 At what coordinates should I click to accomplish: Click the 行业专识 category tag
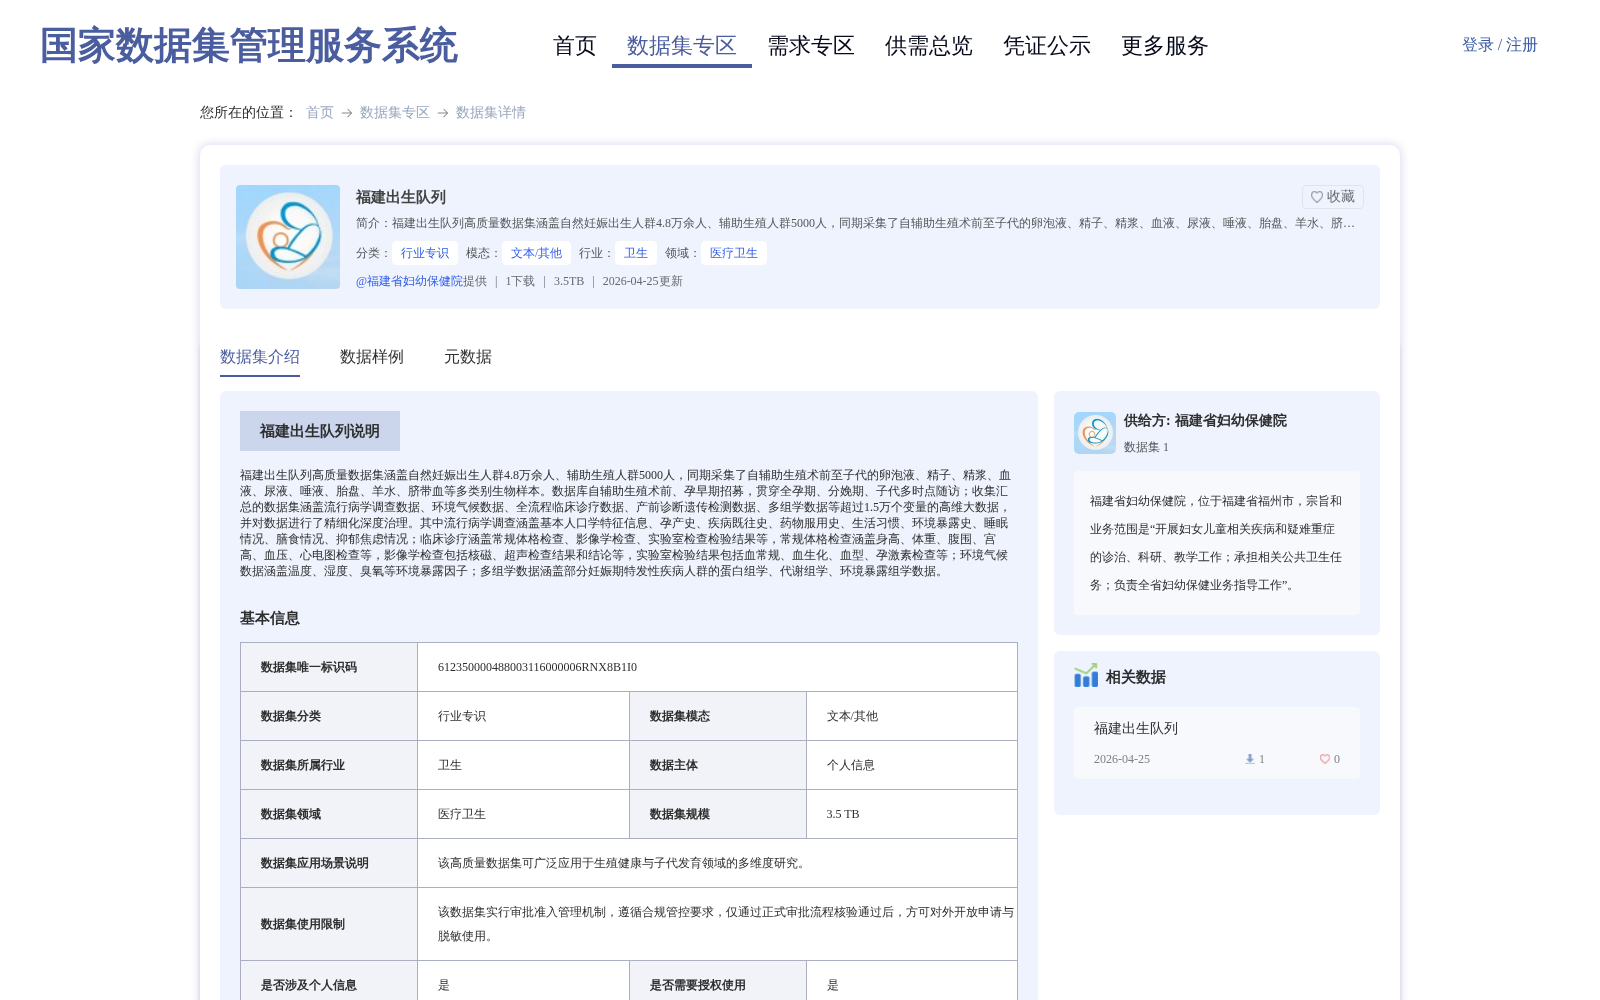pyautogui.click(x=425, y=253)
